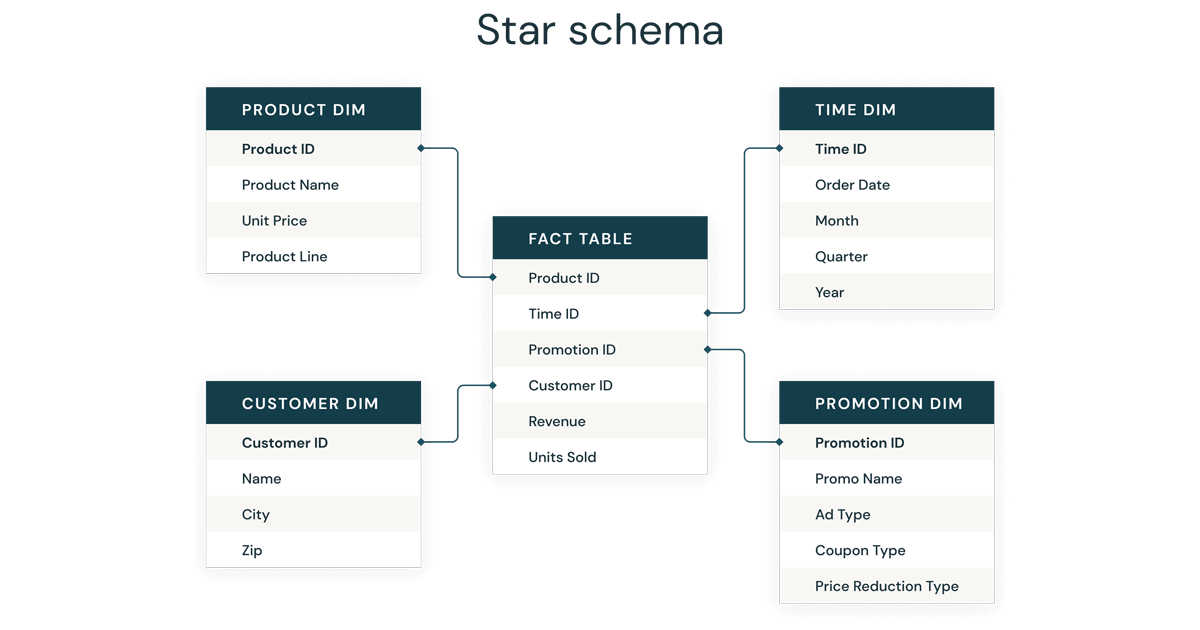This screenshot has height=630, width=1200.
Task: Click the Zip field in Customer Dim
Action: [252, 551]
